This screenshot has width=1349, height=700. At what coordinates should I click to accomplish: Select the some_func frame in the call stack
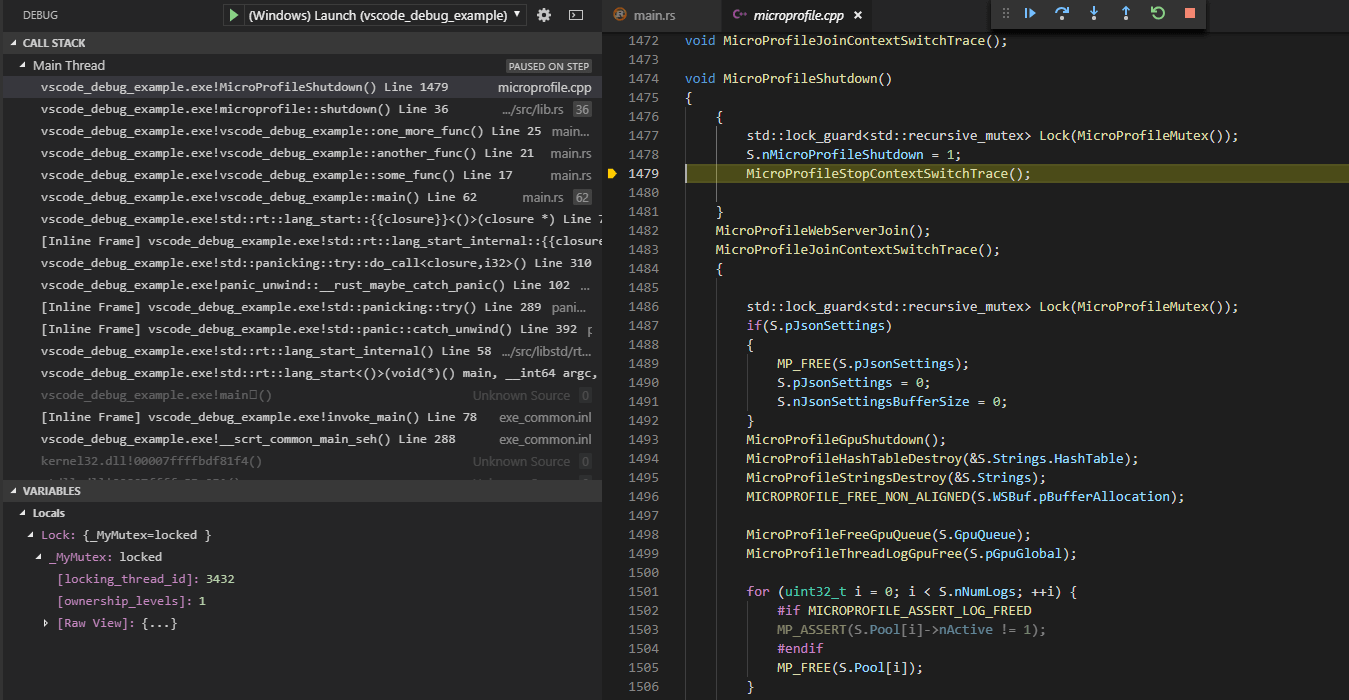[300, 175]
